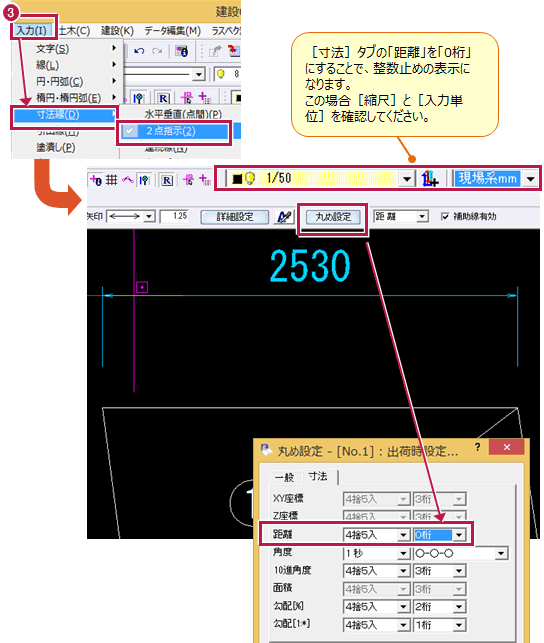544x643 pixels.
Task: Click the boxed R icon in lower toolbar
Action: (x=167, y=180)
